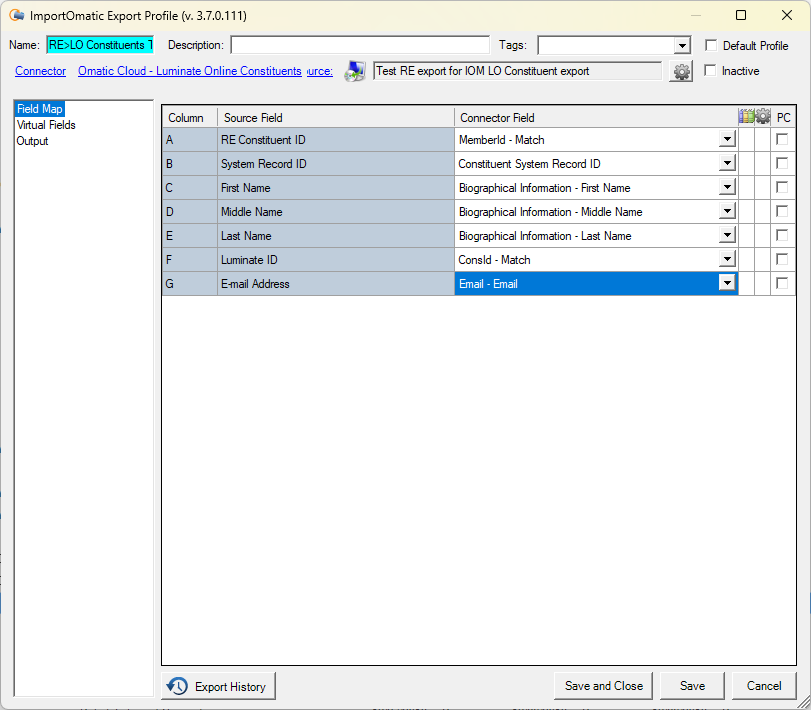Mark the profile as Inactive

coord(711,71)
